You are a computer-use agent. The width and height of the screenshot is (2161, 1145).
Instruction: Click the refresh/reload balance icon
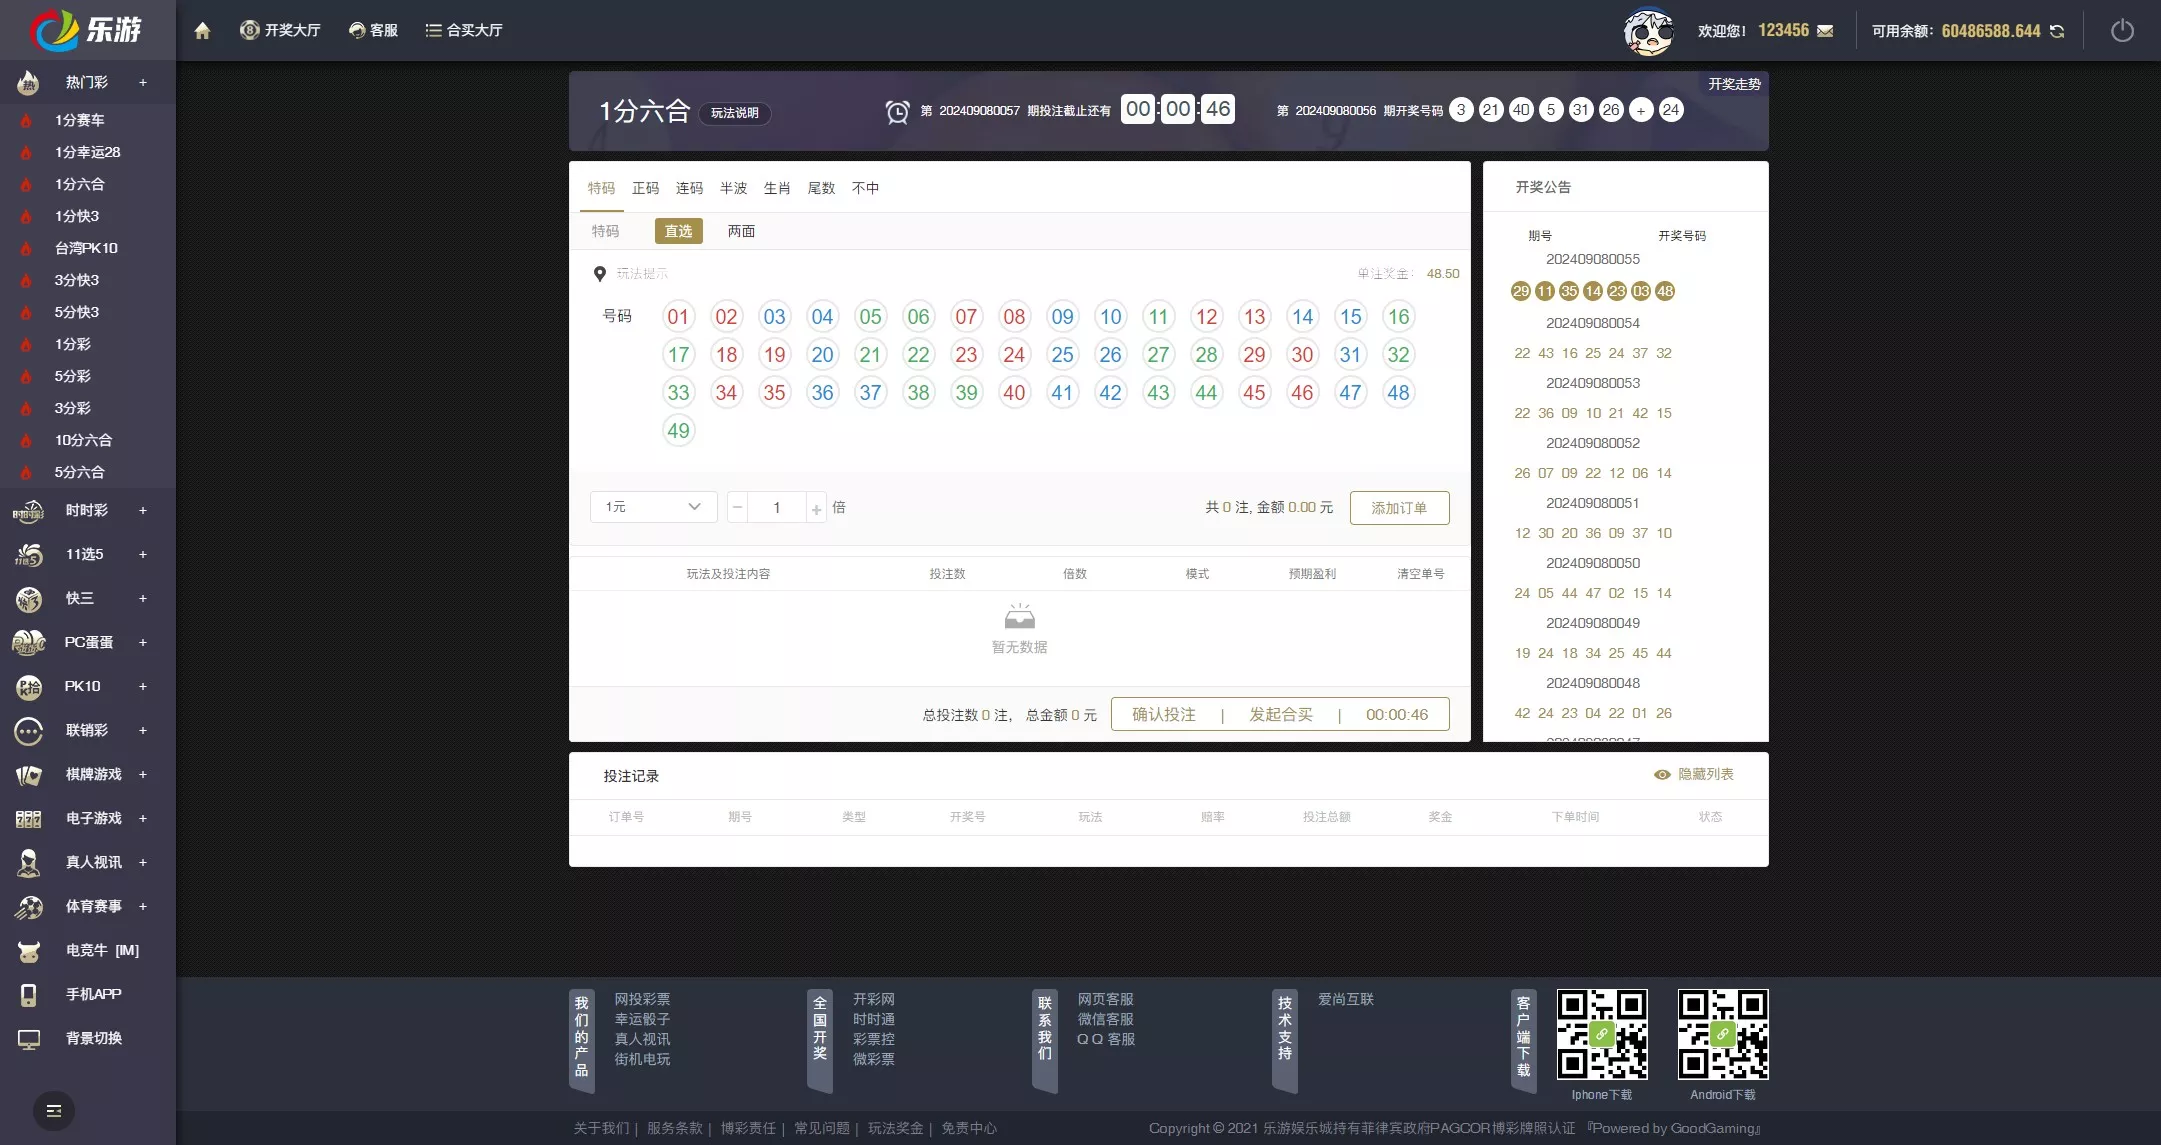coord(2058,30)
